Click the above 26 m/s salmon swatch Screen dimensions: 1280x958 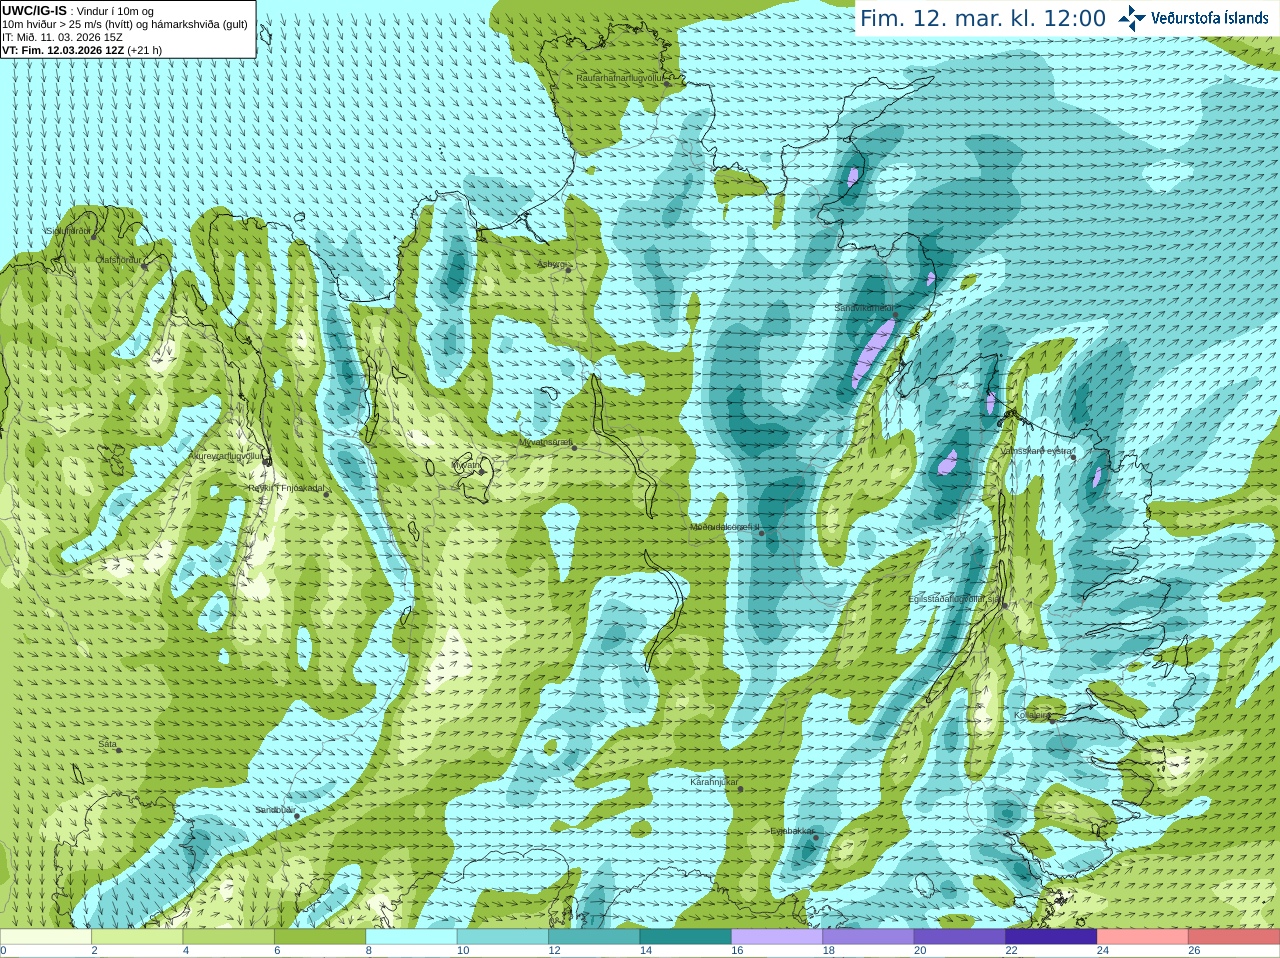tap(1234, 937)
